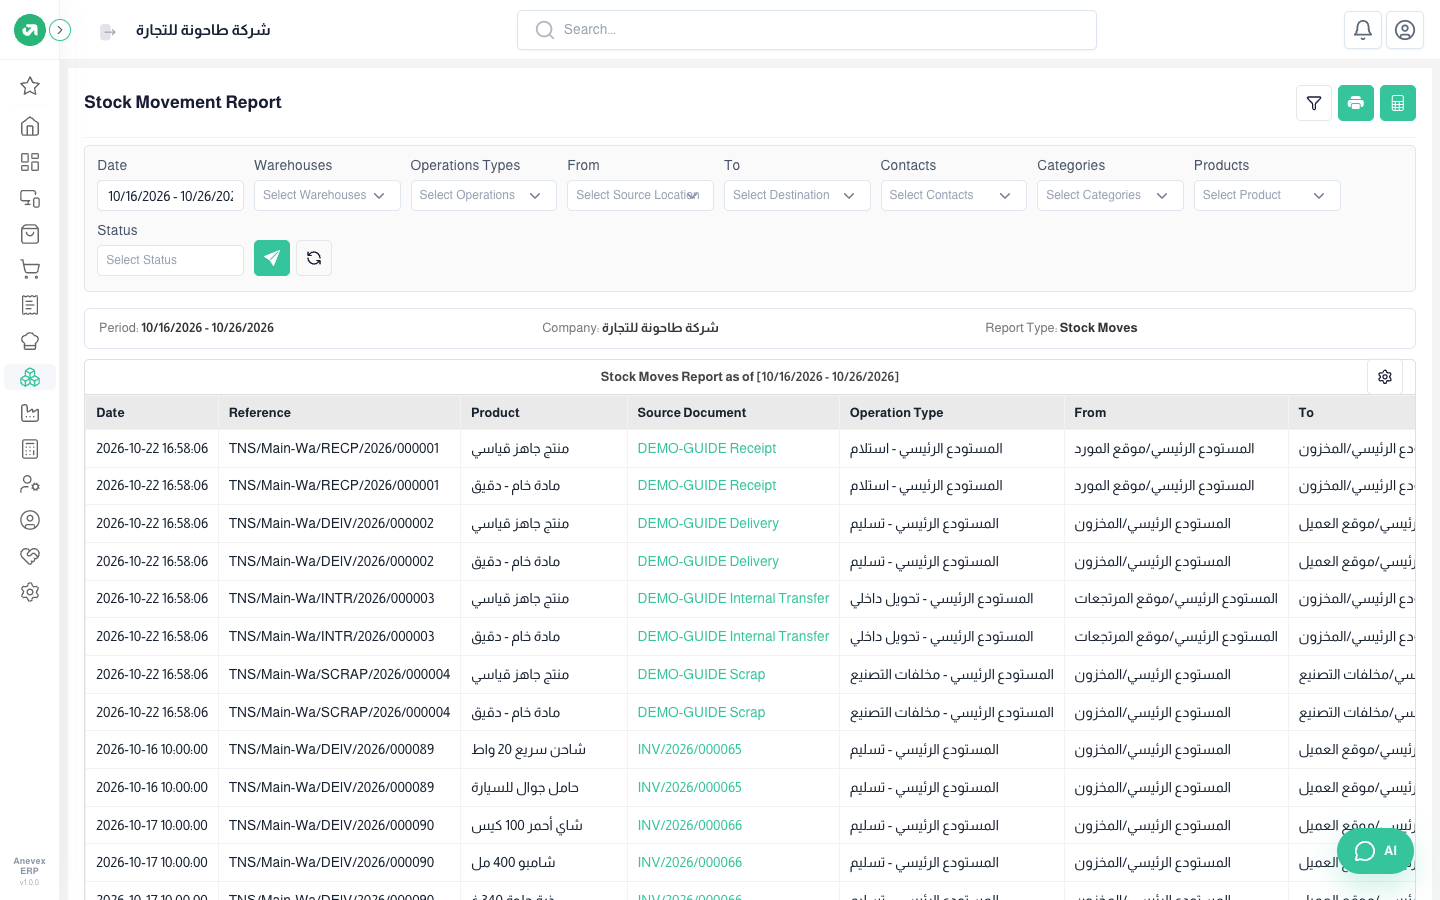Select the inventory cubes sidebar icon
The height and width of the screenshot is (900, 1440).
tap(30, 377)
